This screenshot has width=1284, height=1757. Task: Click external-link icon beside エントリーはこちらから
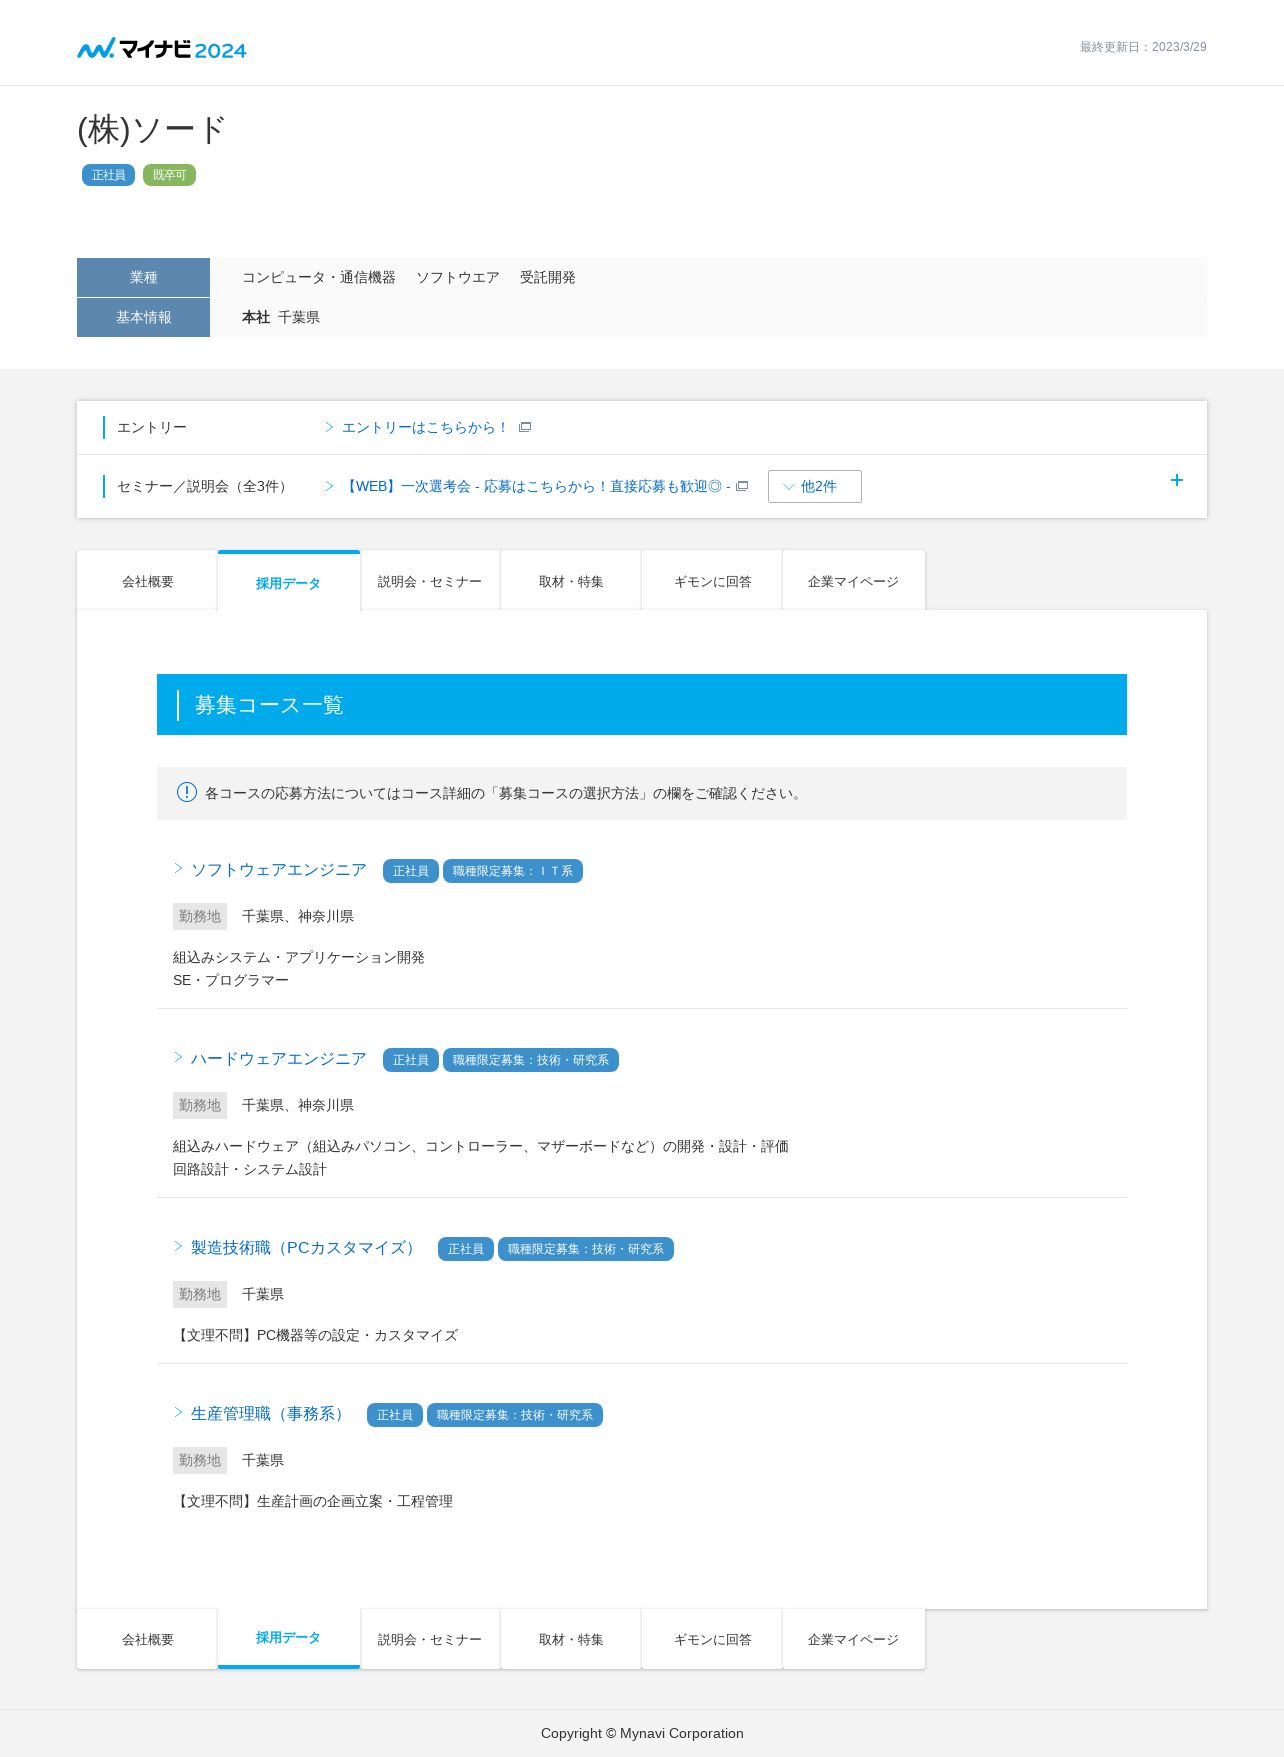[x=525, y=427]
